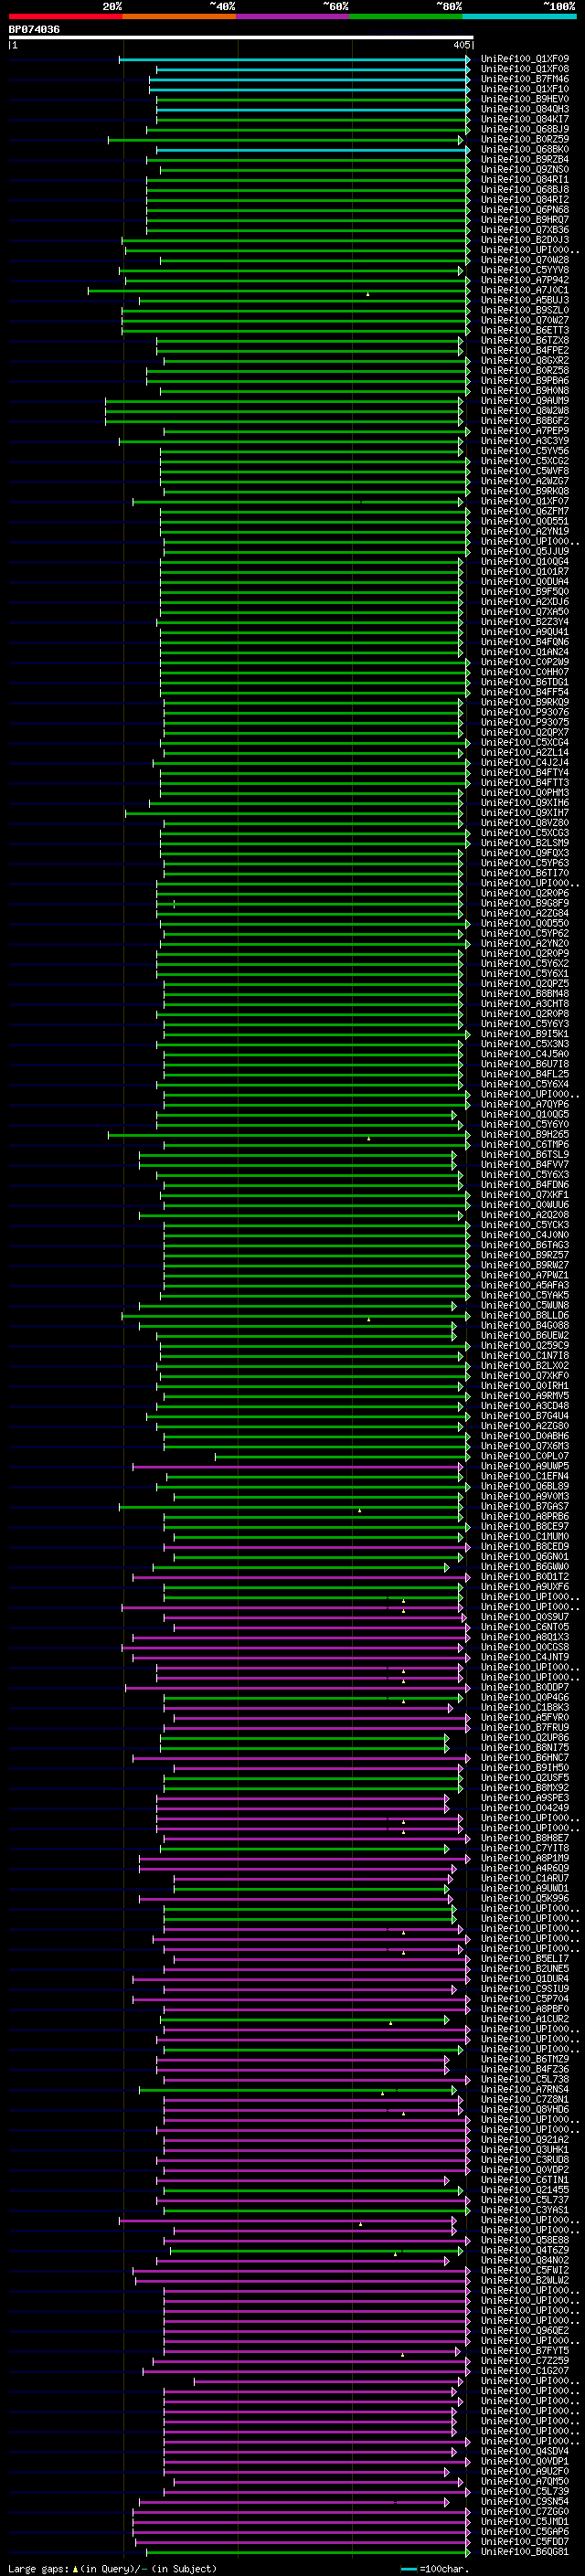The height and width of the screenshot is (2576, 585).
Task: Click the UniRef100_B0RZ59 label
Action: [x=525, y=139]
